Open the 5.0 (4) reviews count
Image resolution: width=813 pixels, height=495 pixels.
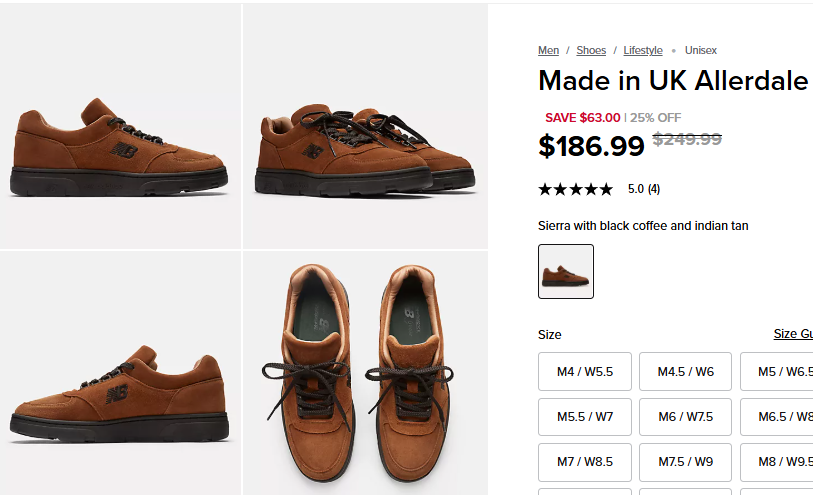coord(644,189)
